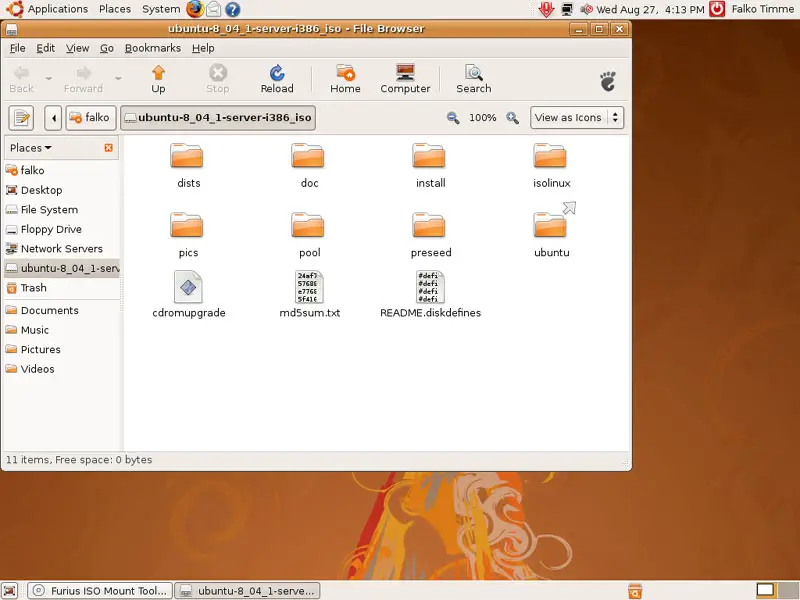The height and width of the screenshot is (600, 800).
Task: Select the preseed folder icon
Action: [x=429, y=226]
